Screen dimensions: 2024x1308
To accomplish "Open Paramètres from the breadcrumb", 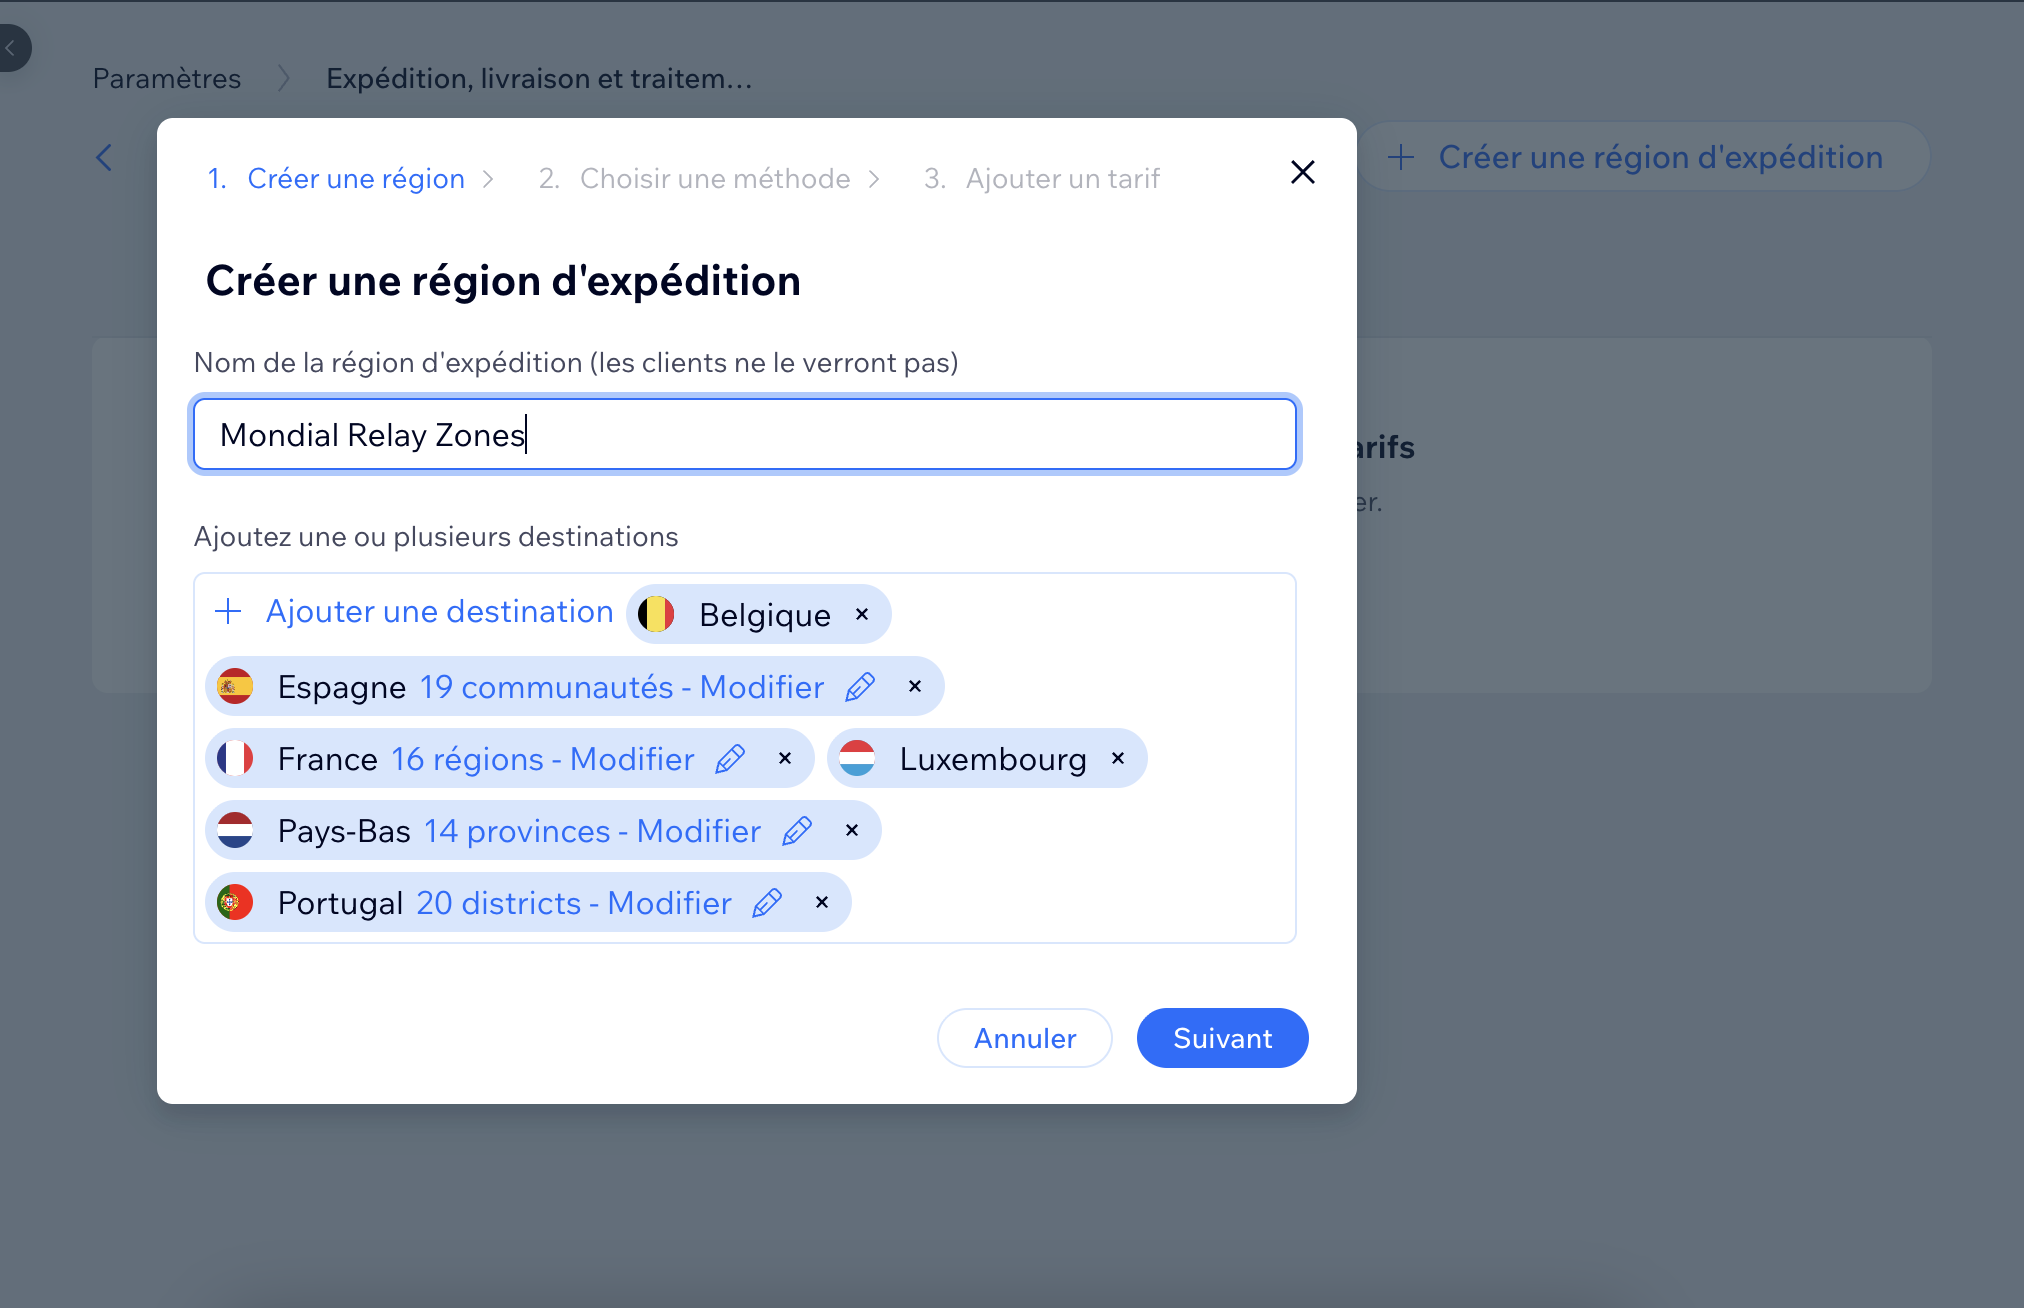I will tap(166, 77).
